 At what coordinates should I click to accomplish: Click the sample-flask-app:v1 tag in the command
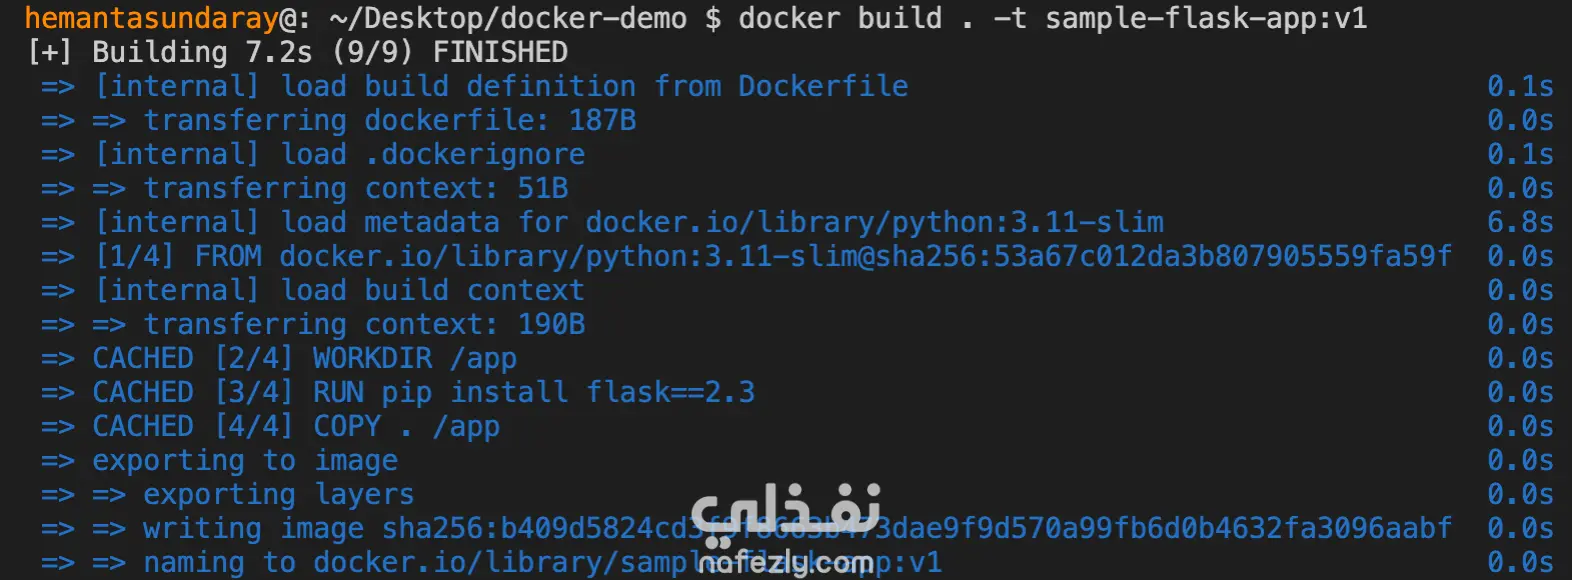click(1206, 18)
